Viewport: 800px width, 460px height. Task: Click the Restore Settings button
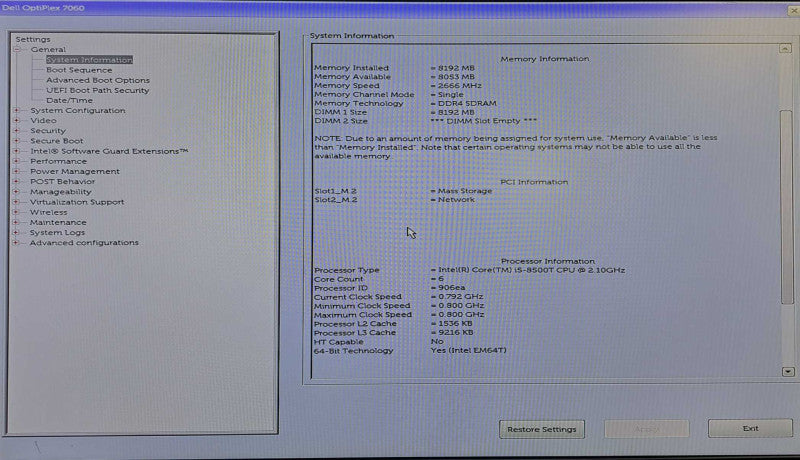[542, 429]
